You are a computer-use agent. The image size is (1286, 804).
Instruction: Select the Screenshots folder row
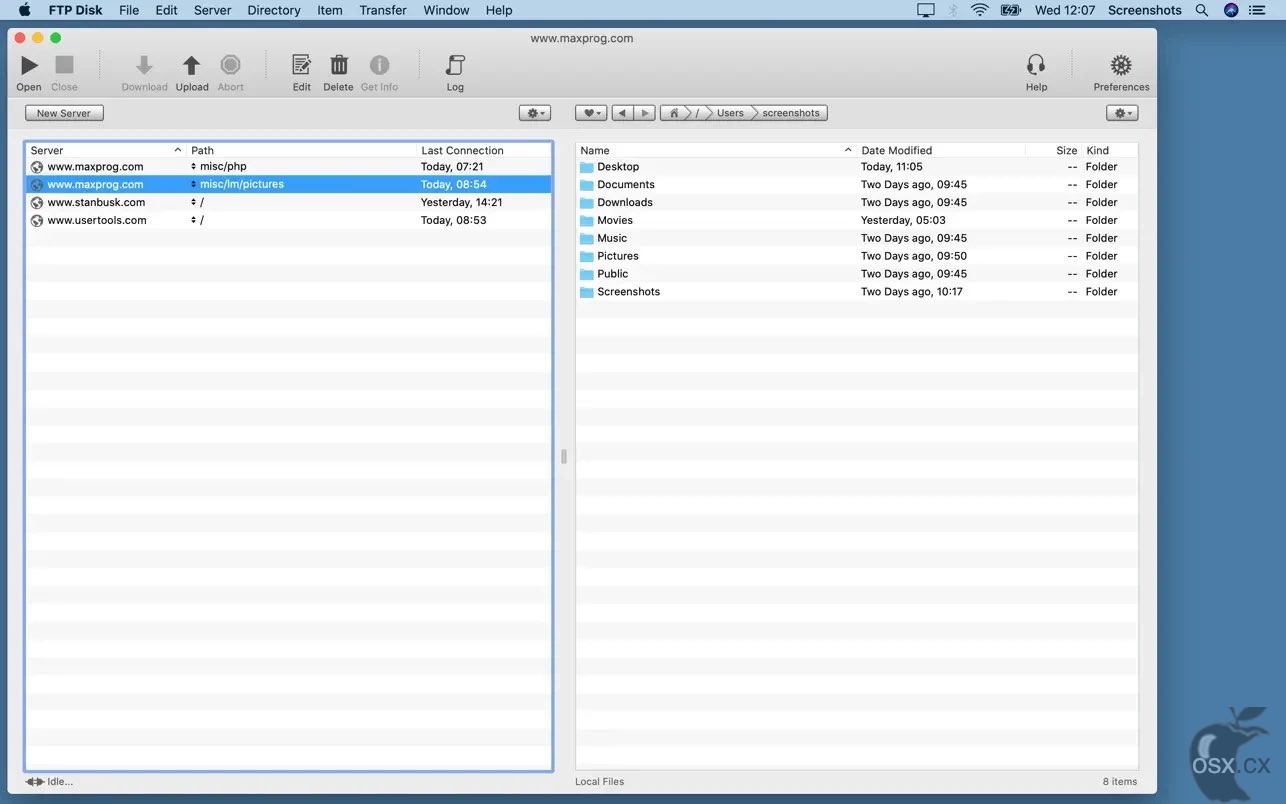pos(857,292)
